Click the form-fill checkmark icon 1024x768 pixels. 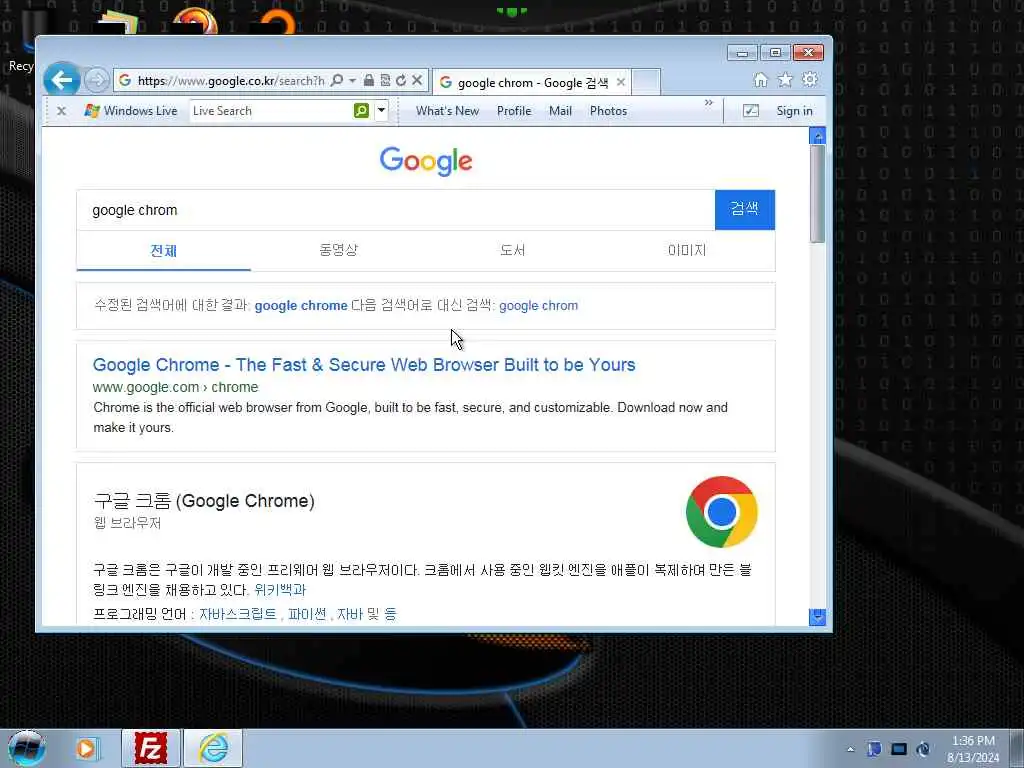(751, 111)
